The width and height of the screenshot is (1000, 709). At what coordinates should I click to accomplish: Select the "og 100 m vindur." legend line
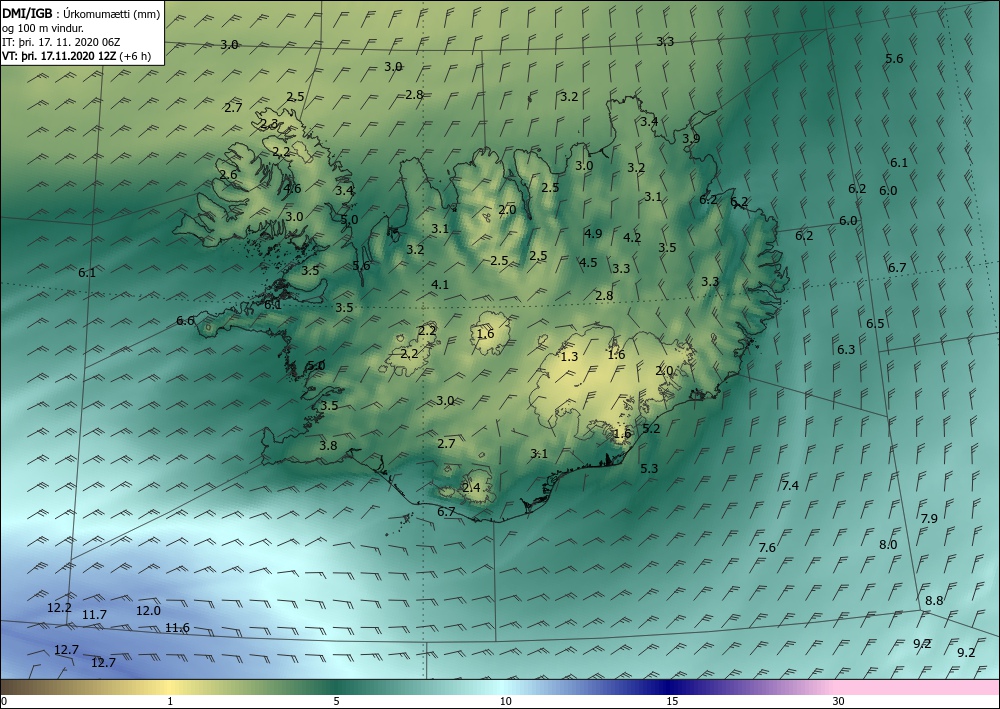coord(43,28)
